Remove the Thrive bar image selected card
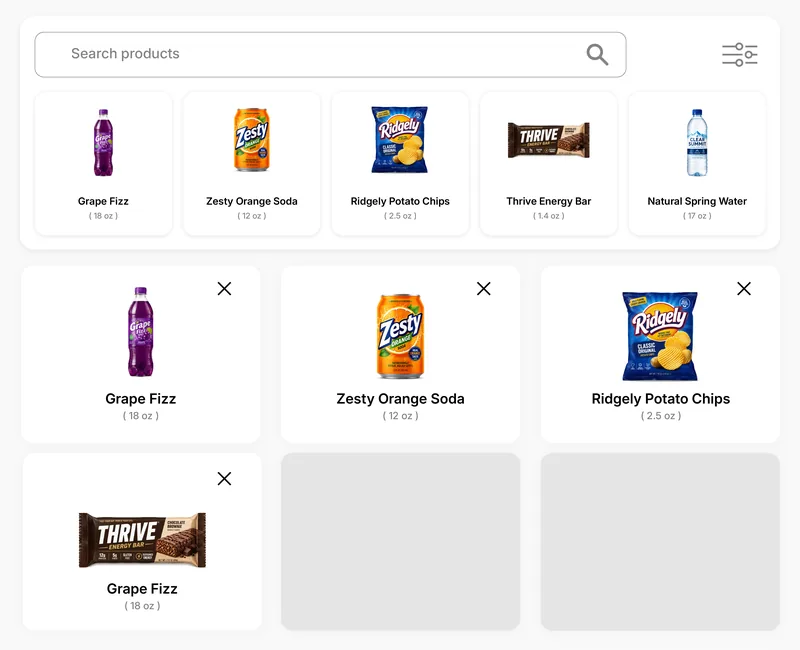Screen dimensions: 800x650 pos(224,479)
